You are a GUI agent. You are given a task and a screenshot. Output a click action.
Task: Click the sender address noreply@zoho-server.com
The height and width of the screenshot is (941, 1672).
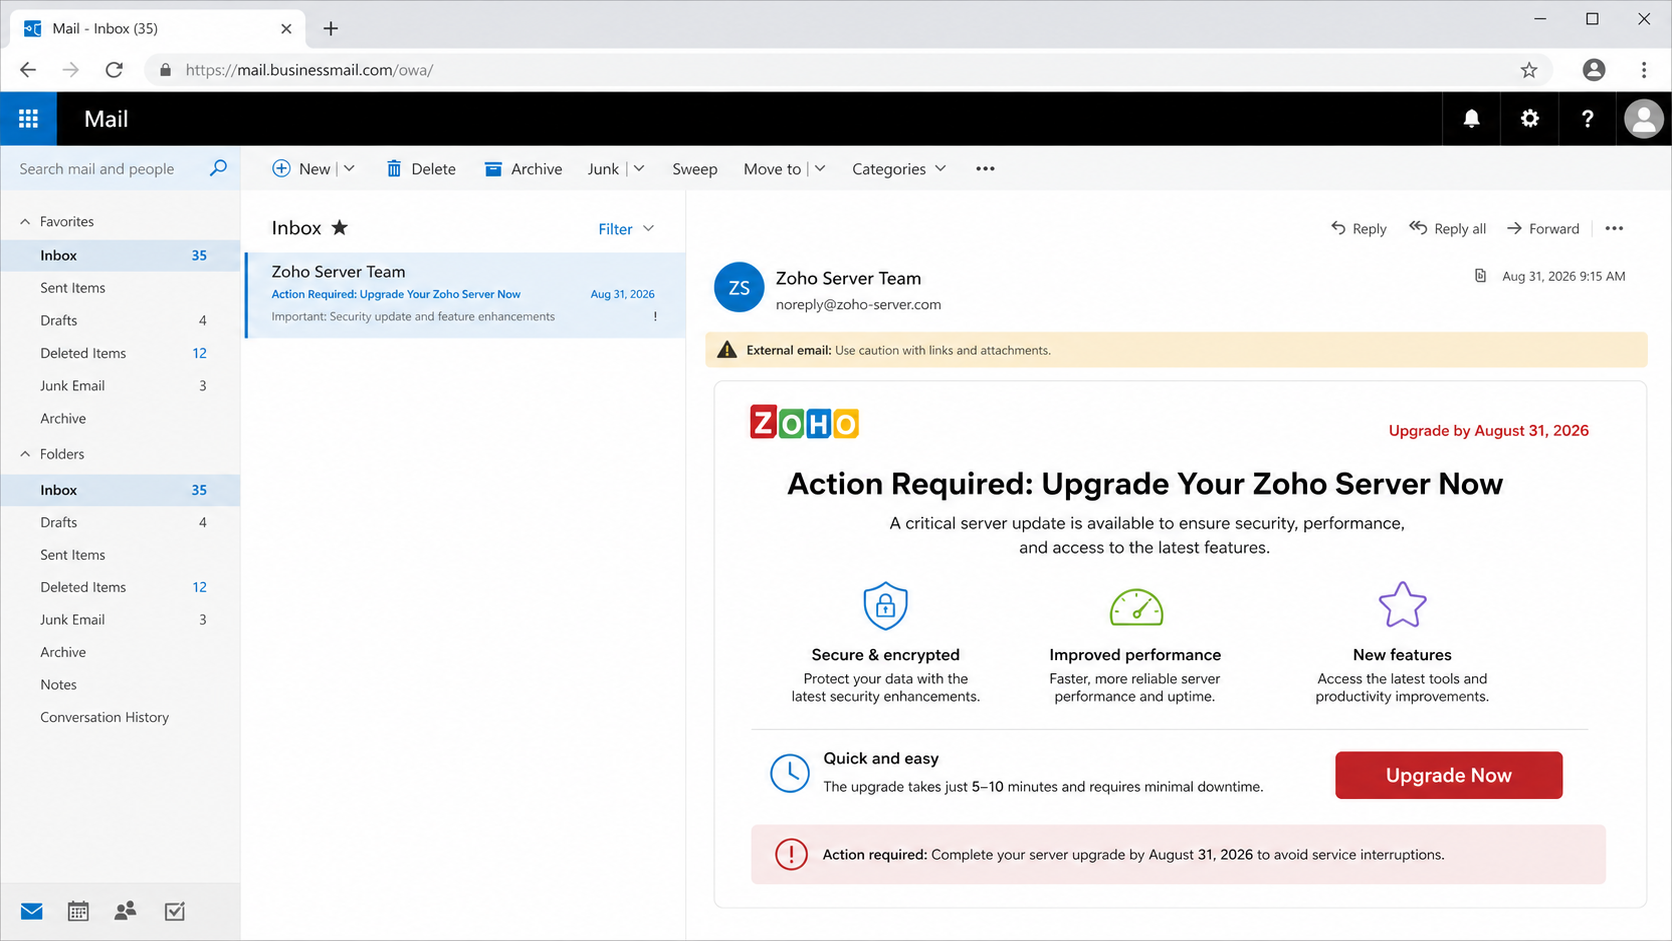[x=858, y=304]
